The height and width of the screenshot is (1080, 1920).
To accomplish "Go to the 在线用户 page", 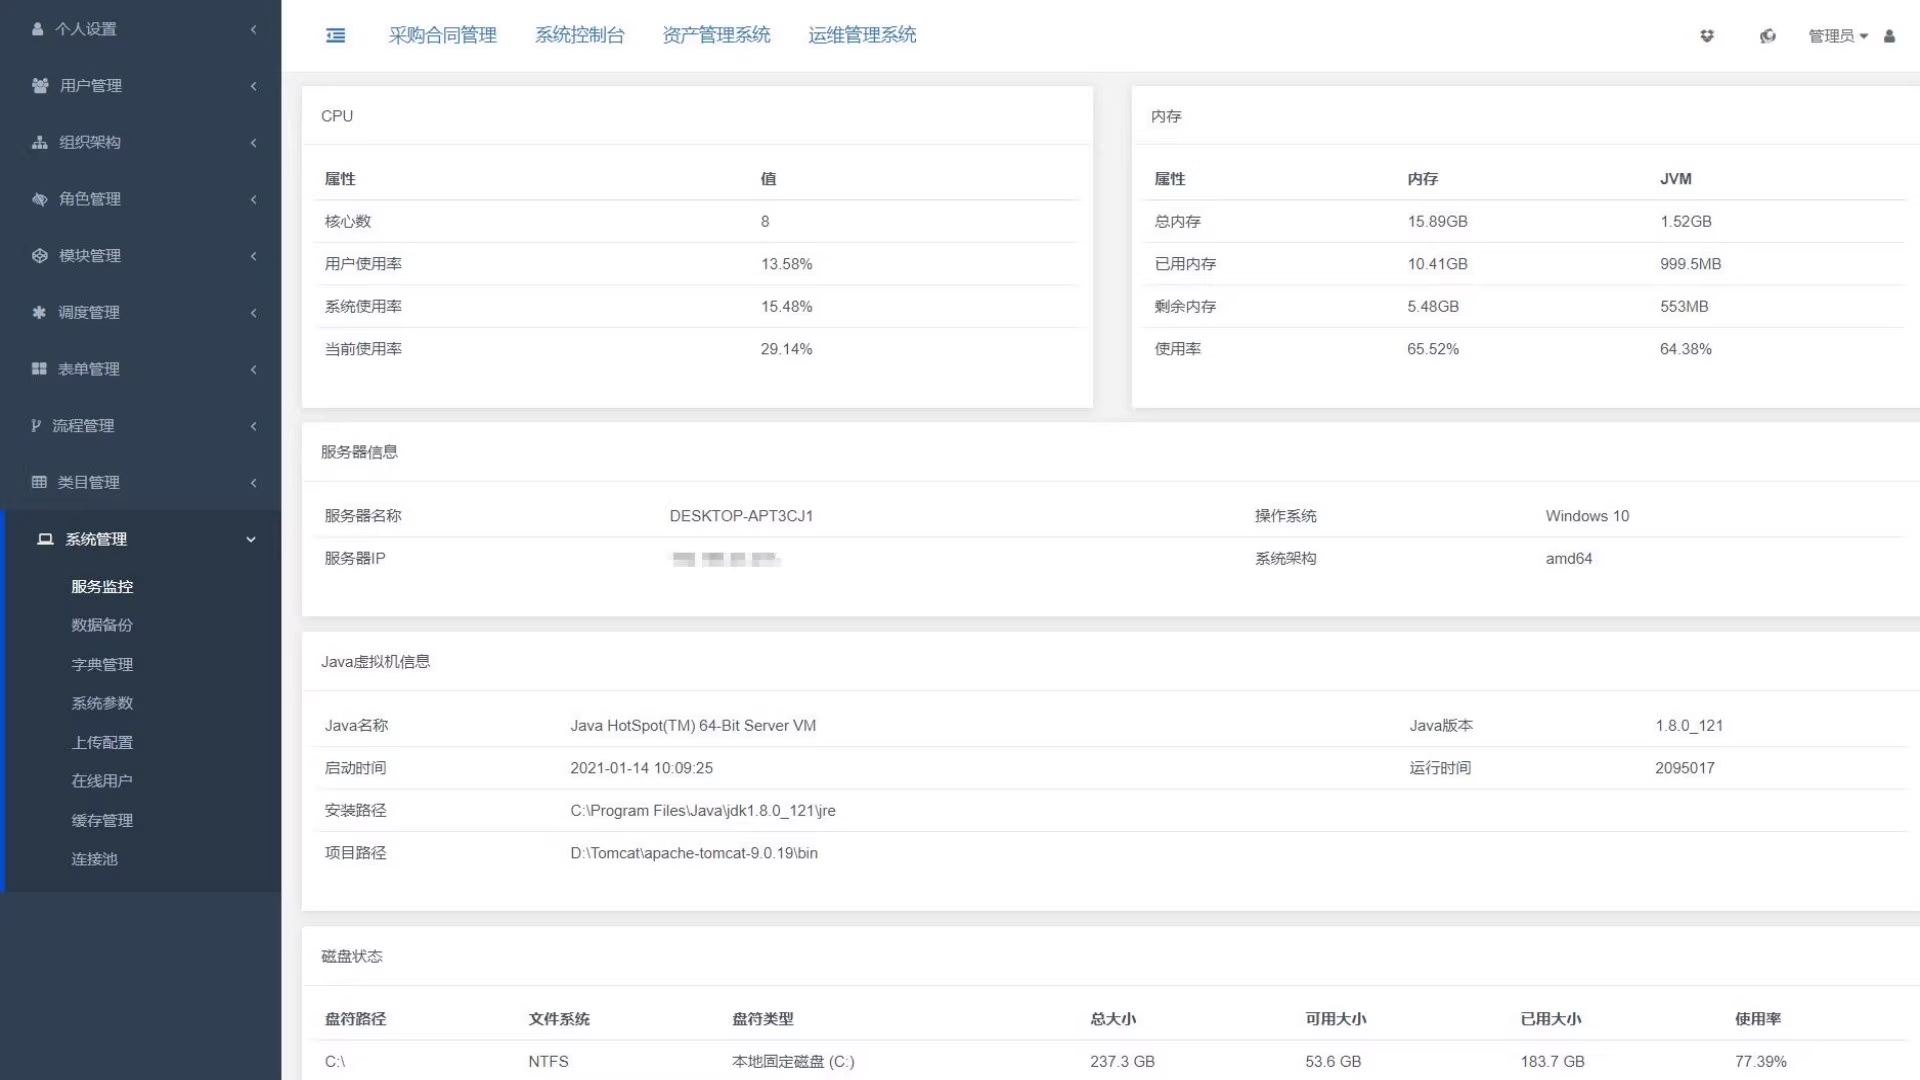I will click(x=102, y=781).
